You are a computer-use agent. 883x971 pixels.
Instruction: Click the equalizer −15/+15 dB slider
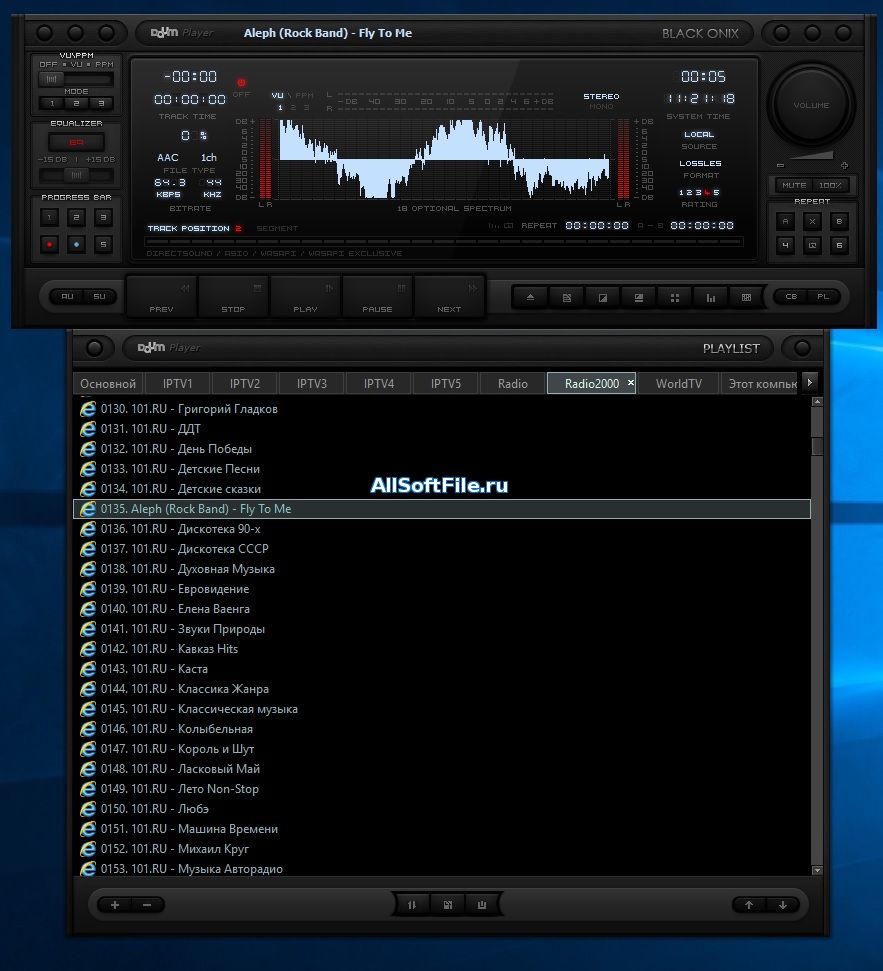pyautogui.click(x=76, y=175)
